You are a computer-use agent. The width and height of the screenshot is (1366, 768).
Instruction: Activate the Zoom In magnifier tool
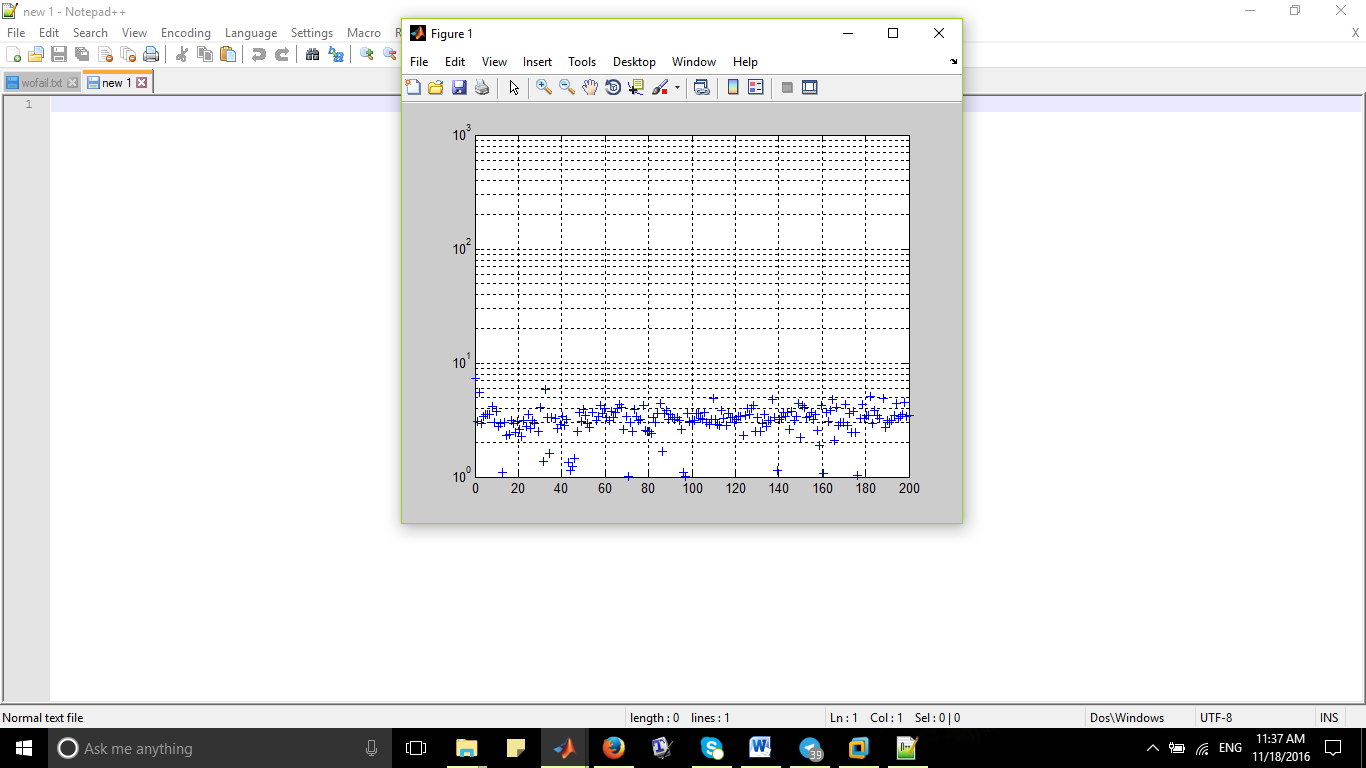pyautogui.click(x=544, y=88)
